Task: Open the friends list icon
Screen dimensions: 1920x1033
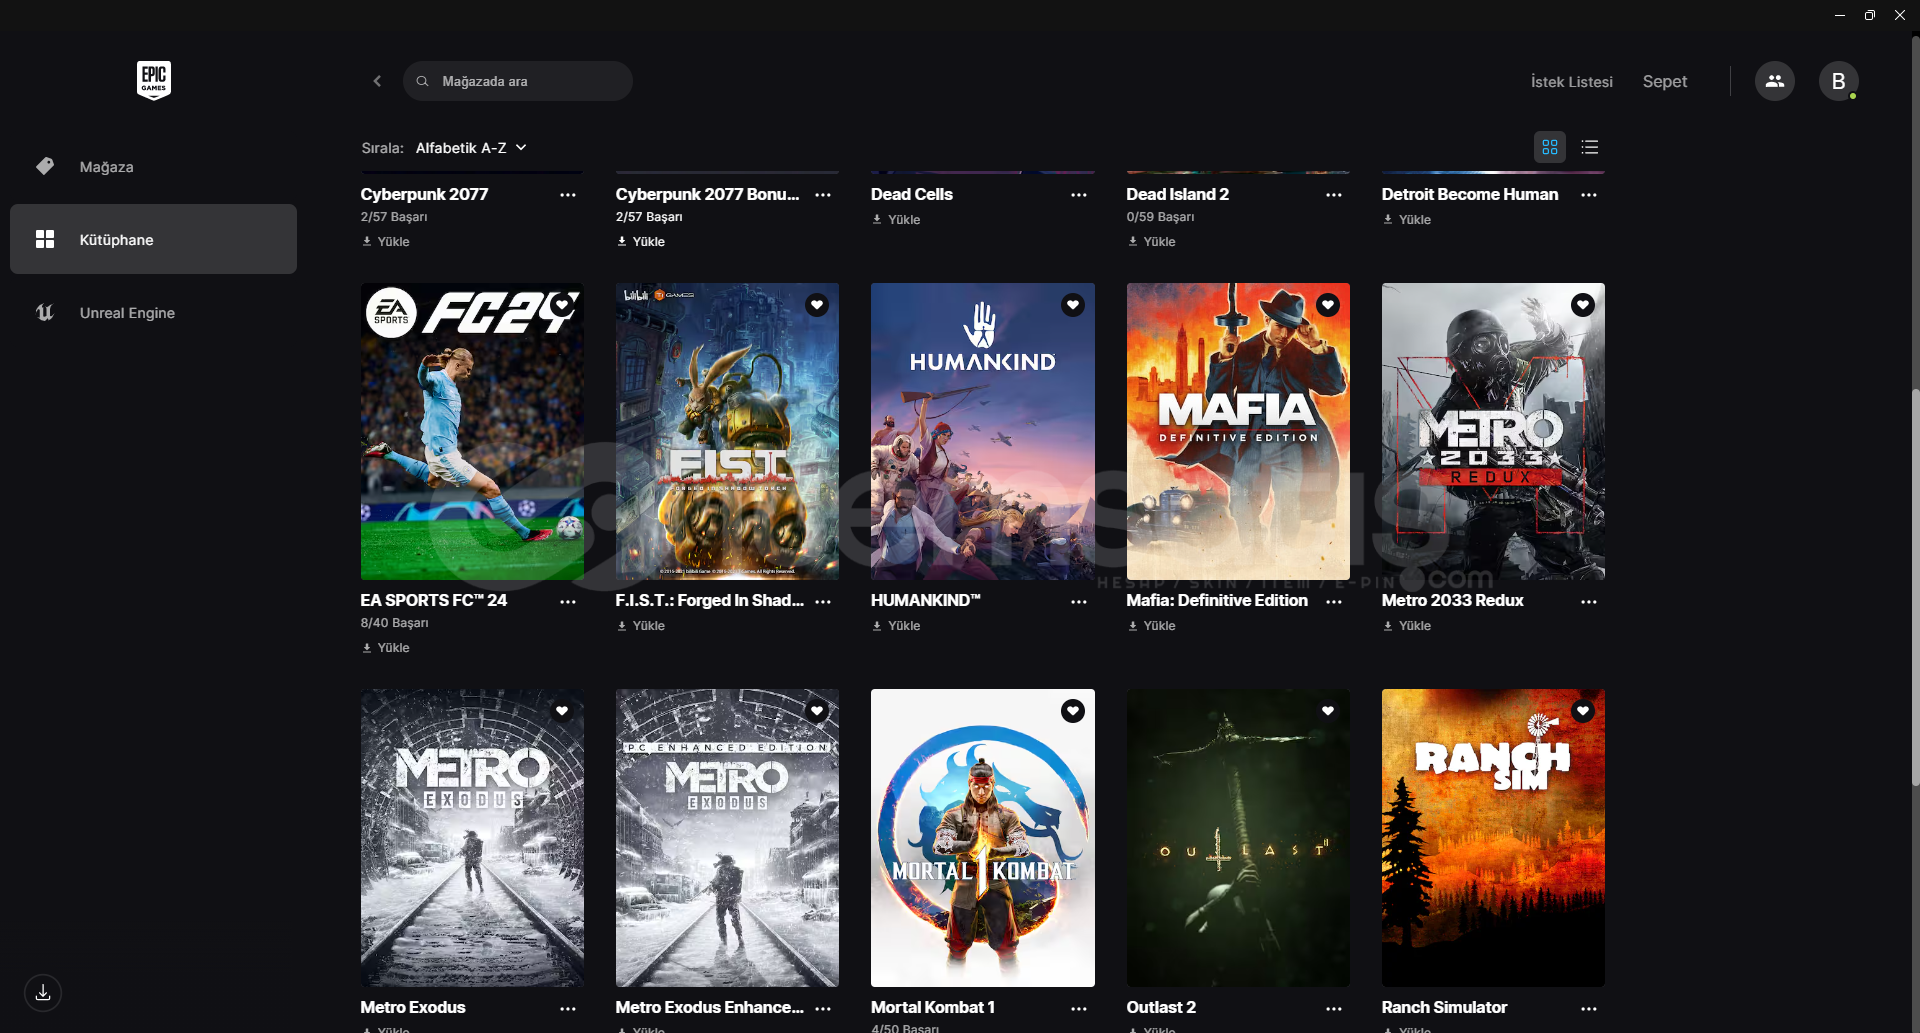Action: (x=1774, y=81)
